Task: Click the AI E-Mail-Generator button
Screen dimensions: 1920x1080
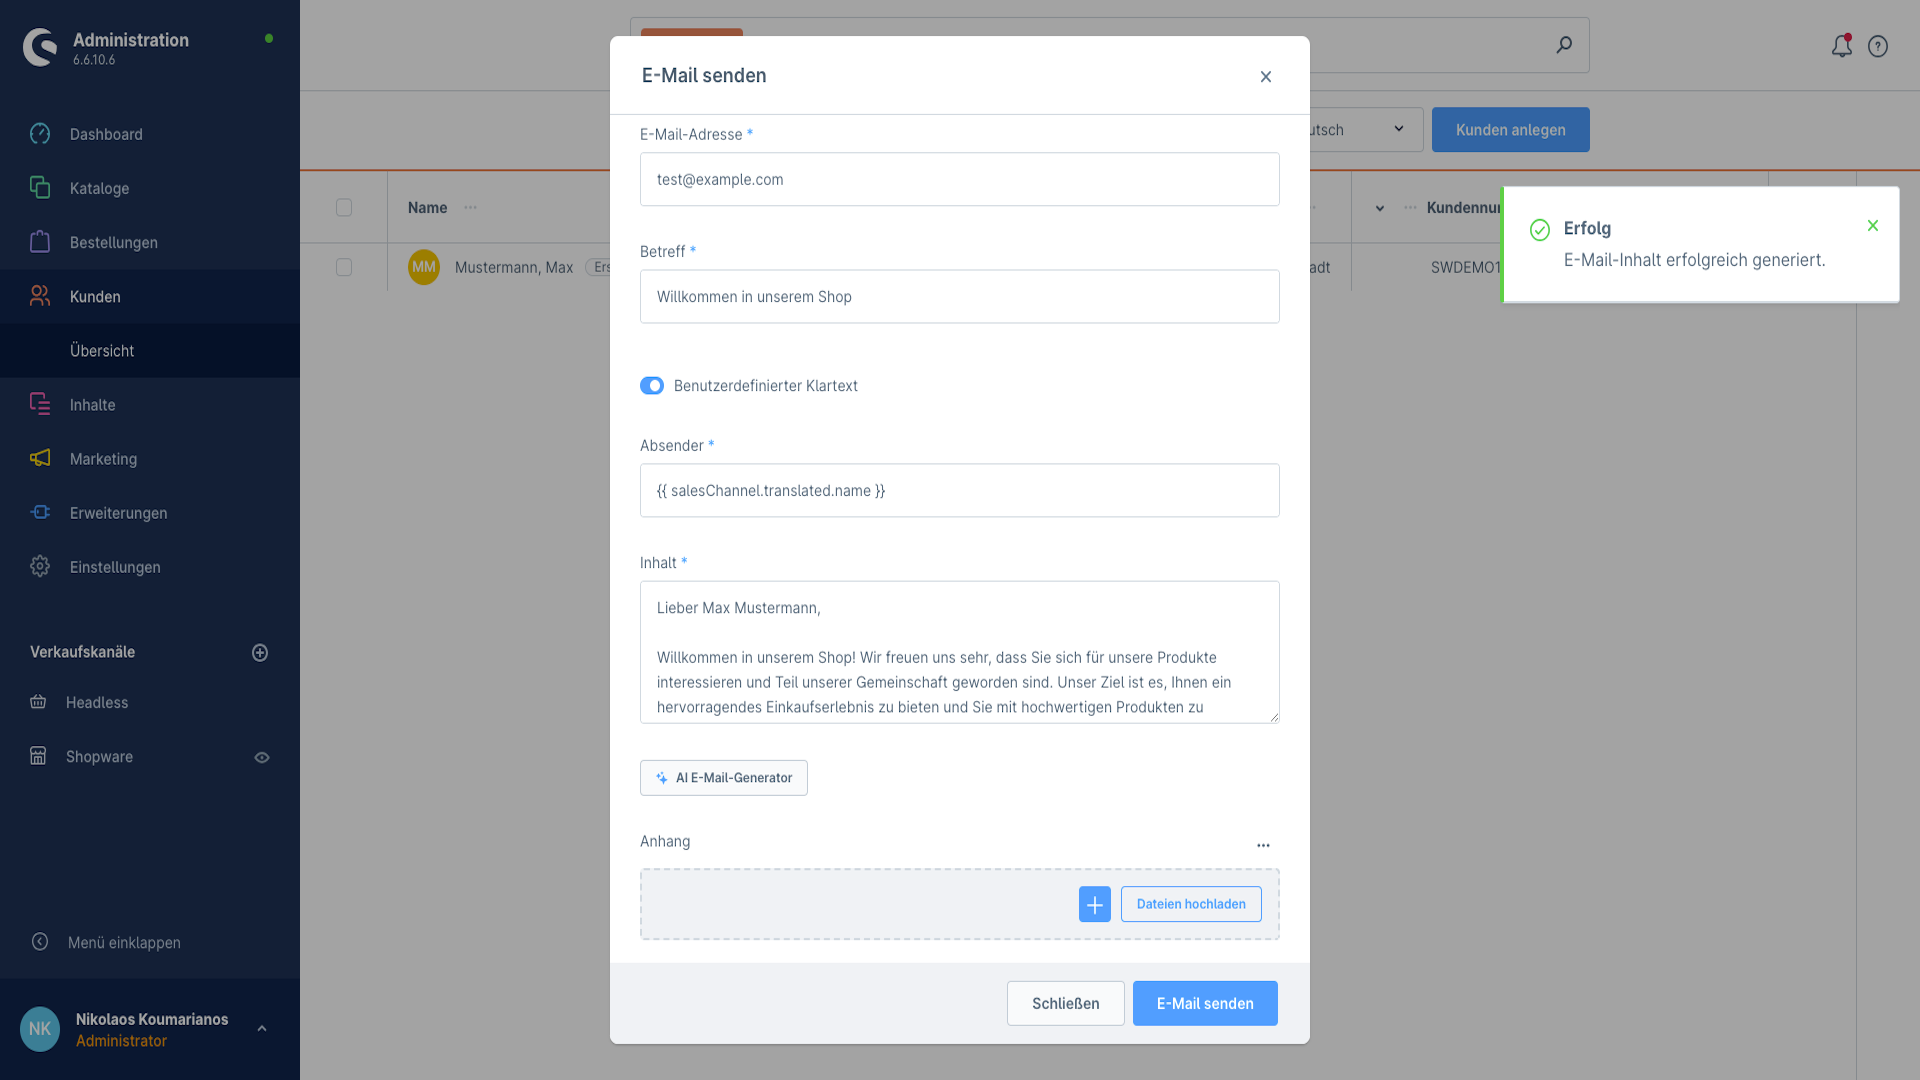Action: pyautogui.click(x=724, y=778)
